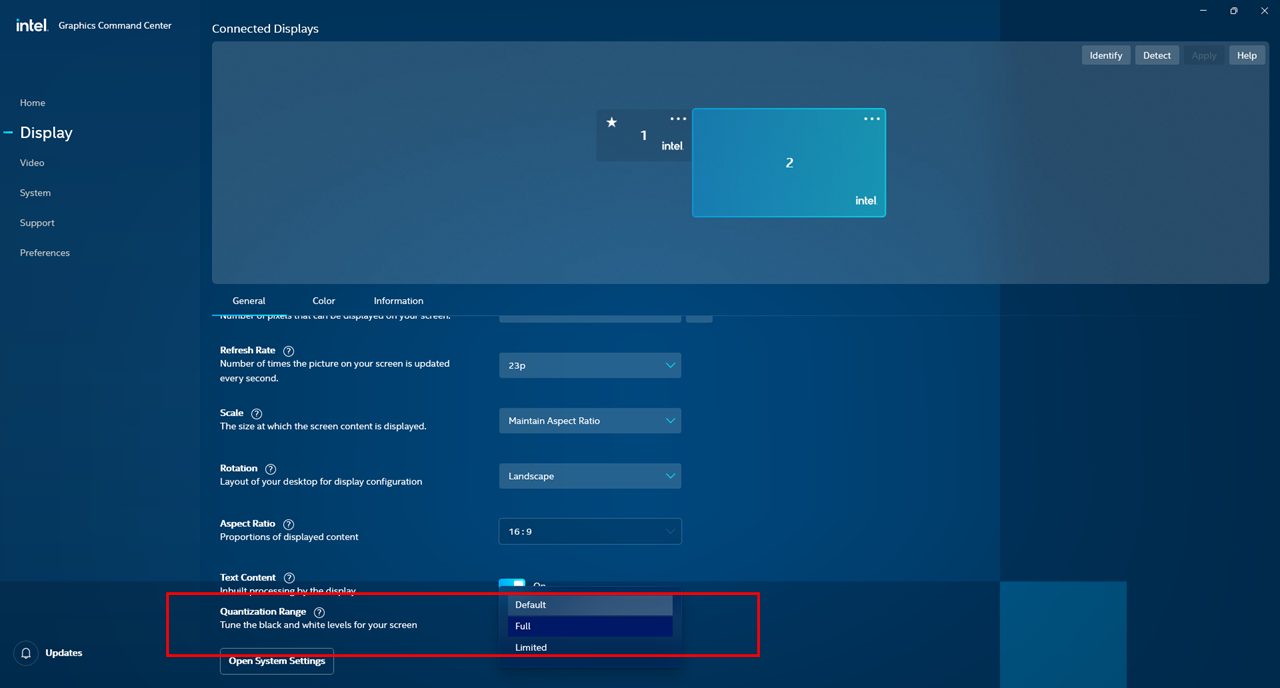The image size is (1280, 688).
Task: Open the Rotation dropdown set to Landscape
Action: [x=590, y=476]
